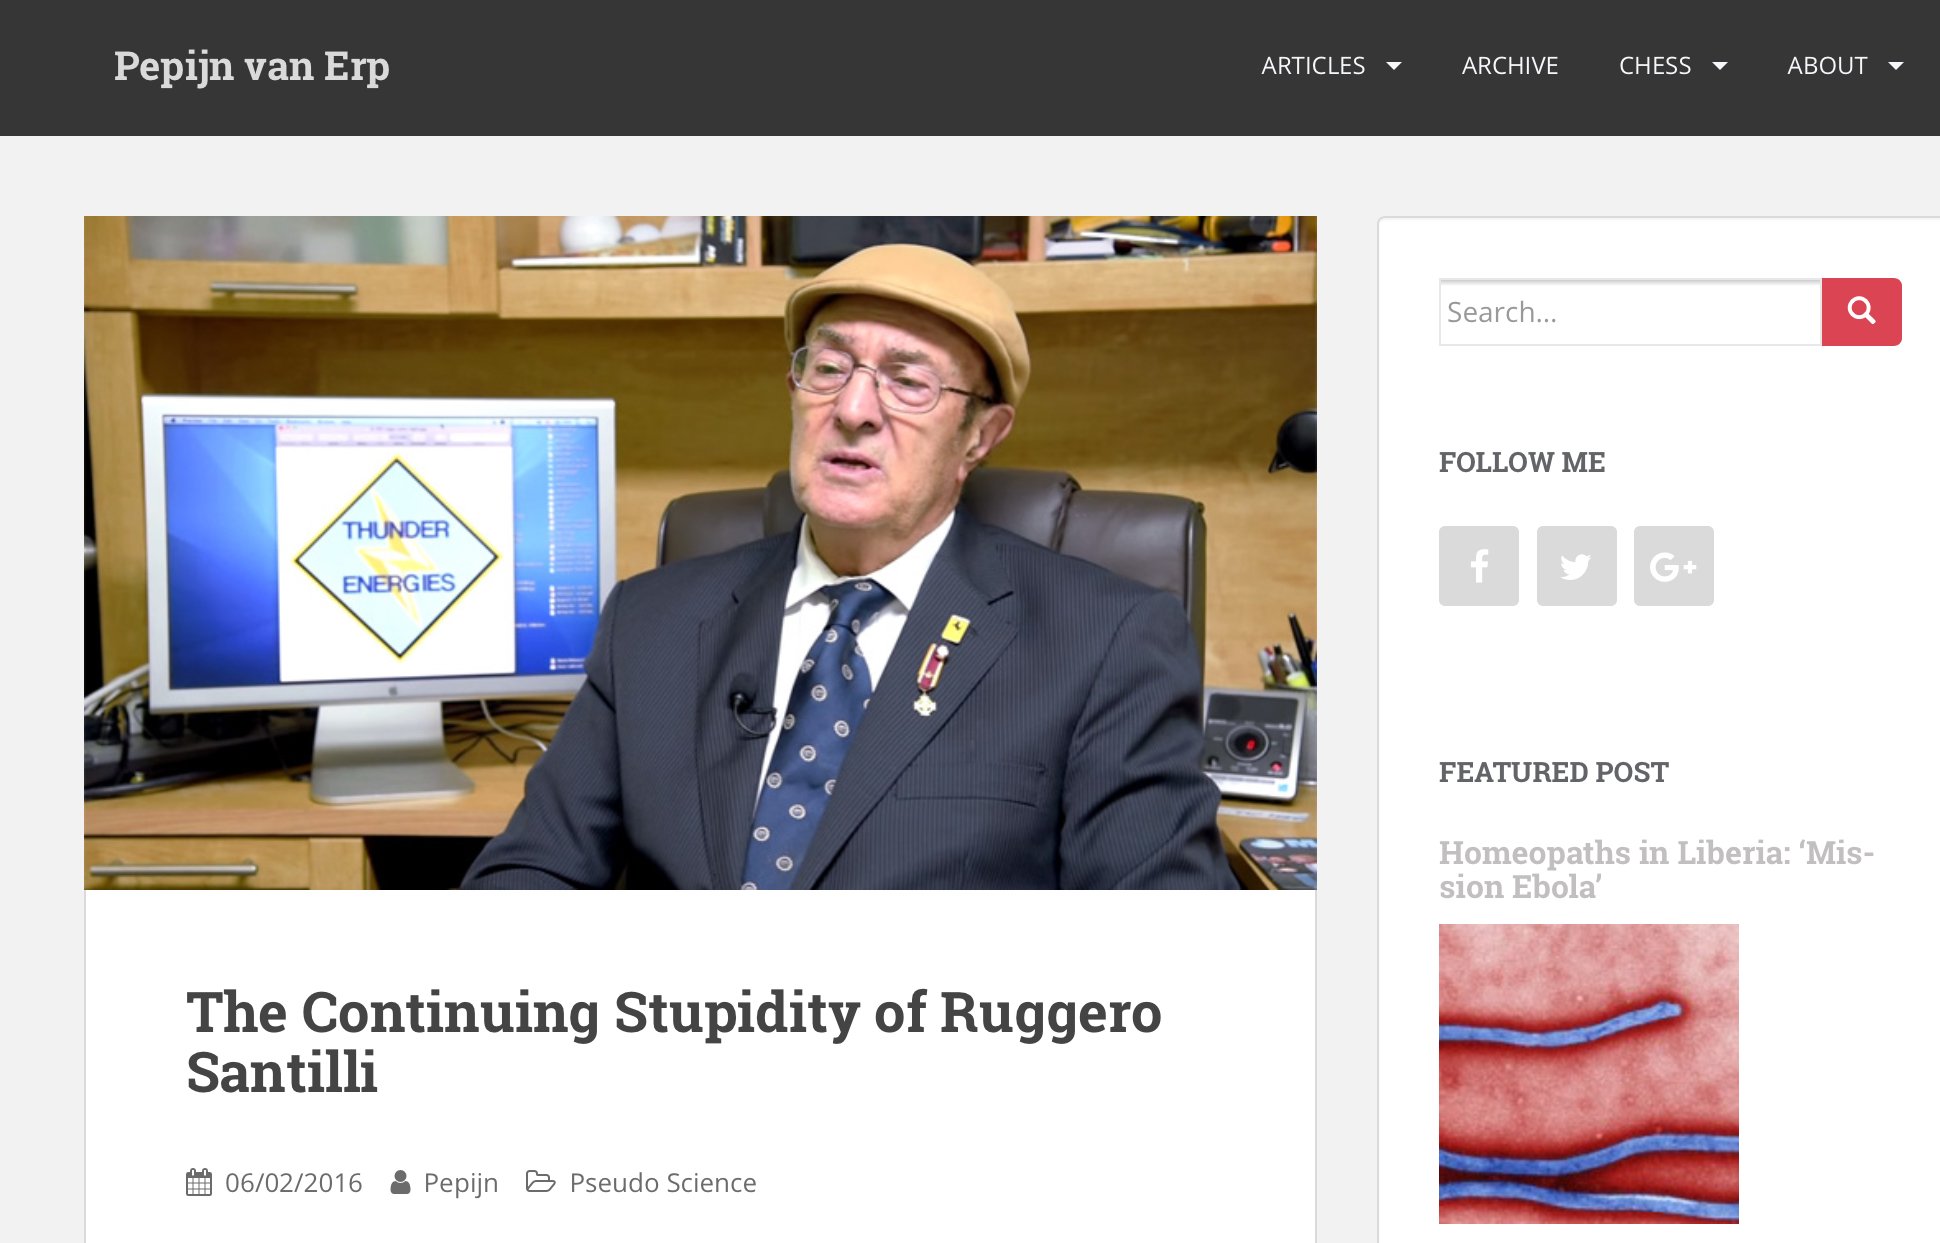Click the author person icon beside Pepijn

400,1182
